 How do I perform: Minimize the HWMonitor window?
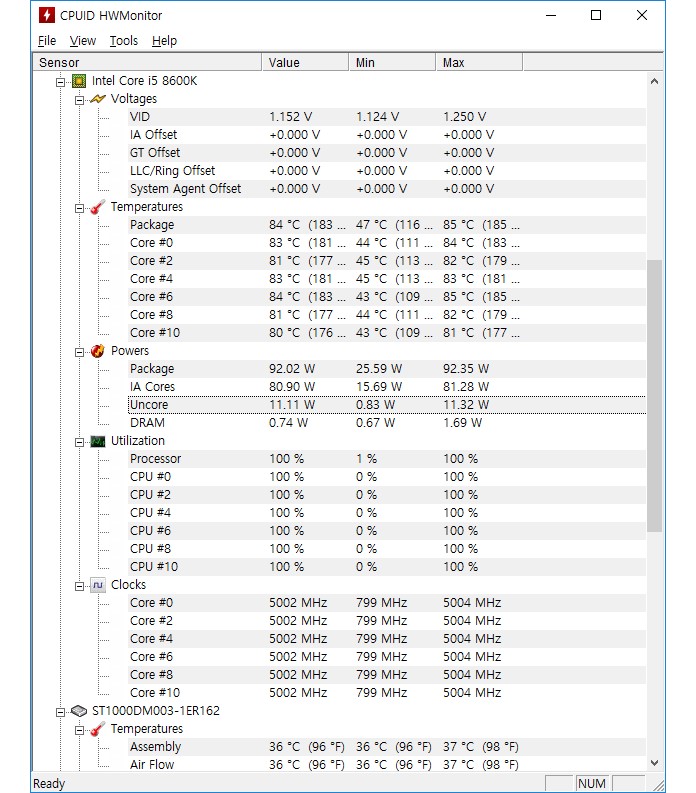551,15
